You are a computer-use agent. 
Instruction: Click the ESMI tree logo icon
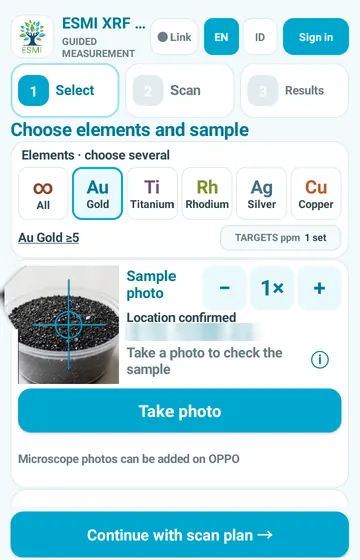(x=32, y=37)
